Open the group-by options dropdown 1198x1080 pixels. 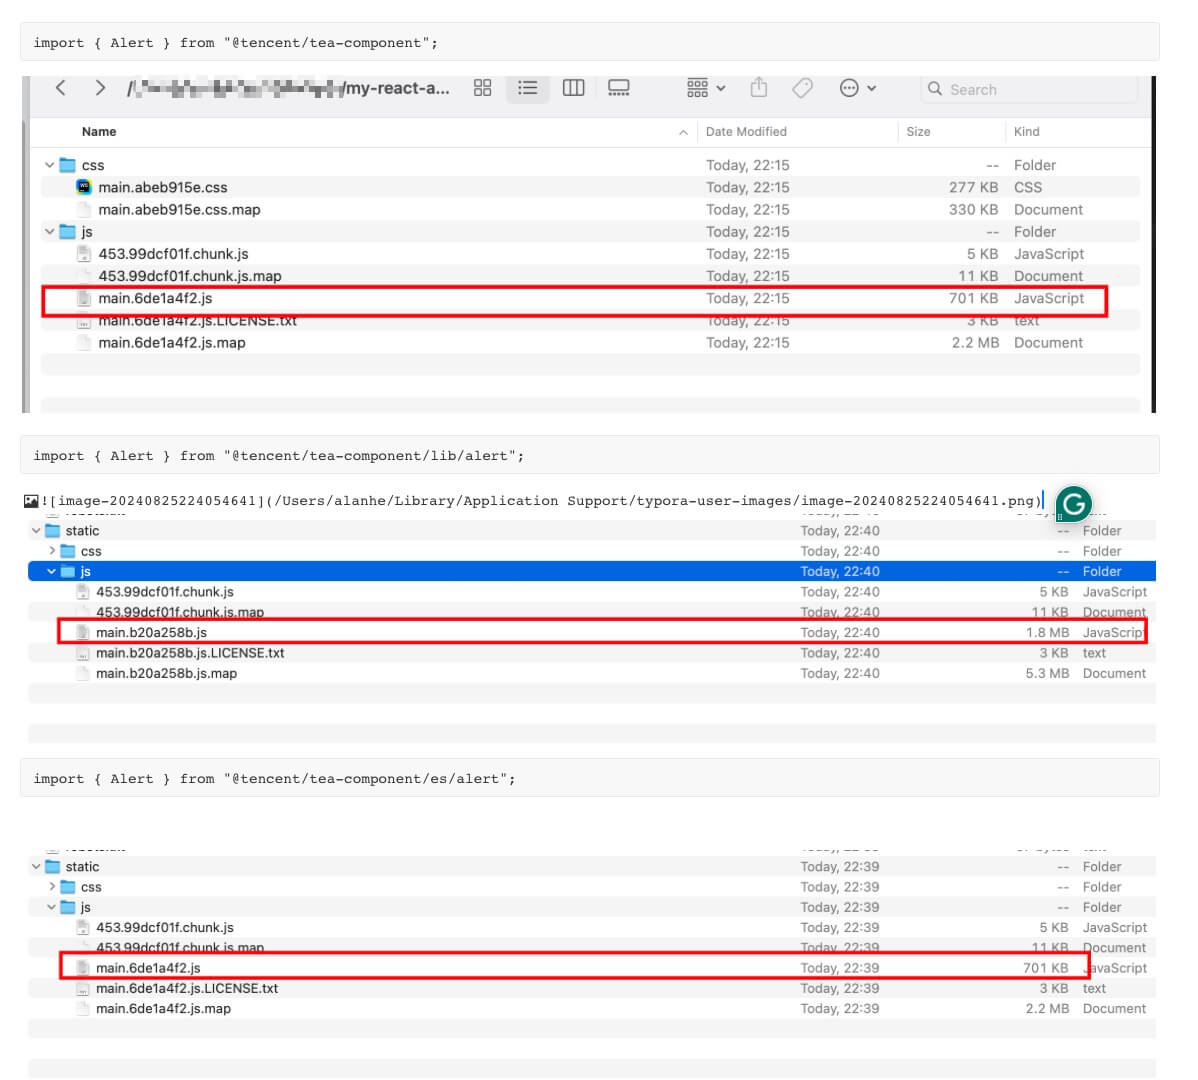point(706,88)
